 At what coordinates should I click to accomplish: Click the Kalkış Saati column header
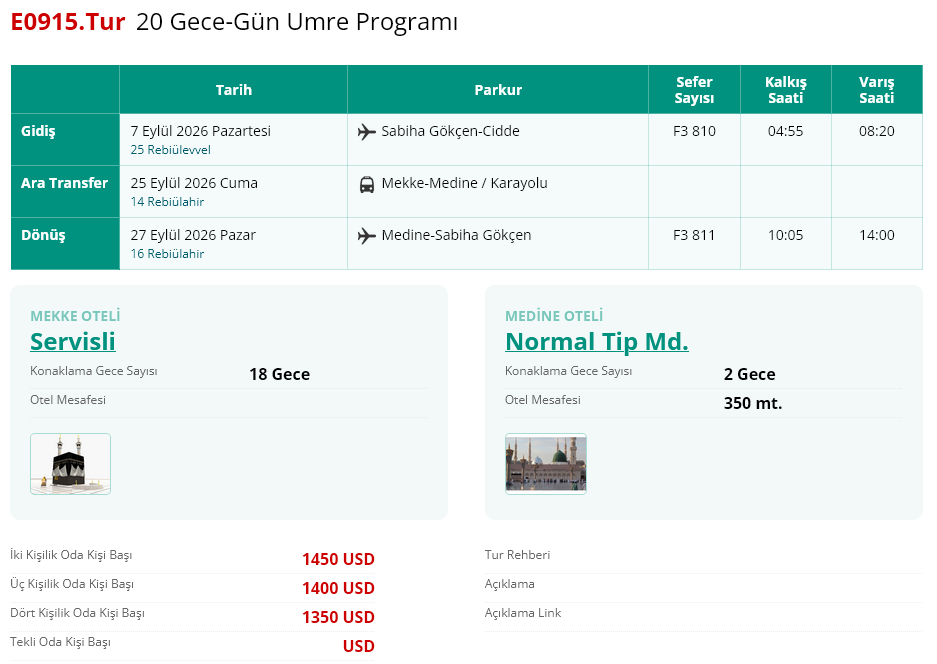(785, 90)
